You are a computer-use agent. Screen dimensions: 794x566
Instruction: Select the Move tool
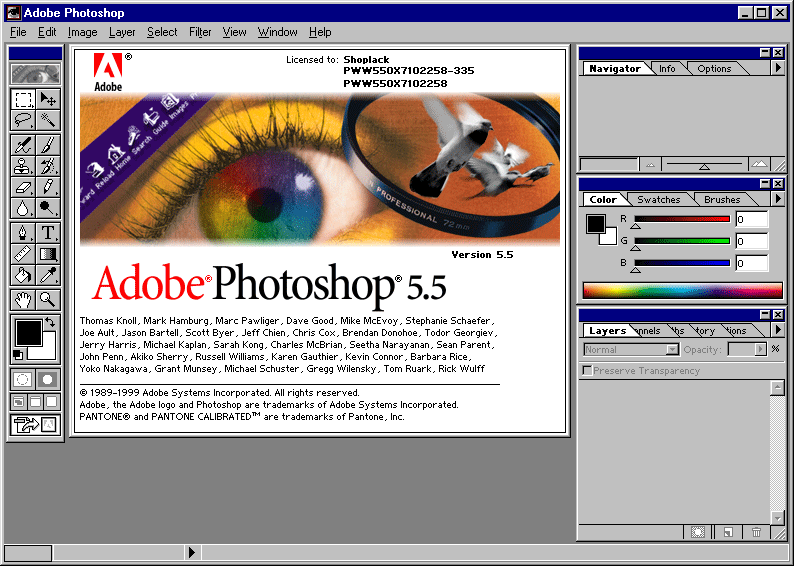[x=48, y=99]
